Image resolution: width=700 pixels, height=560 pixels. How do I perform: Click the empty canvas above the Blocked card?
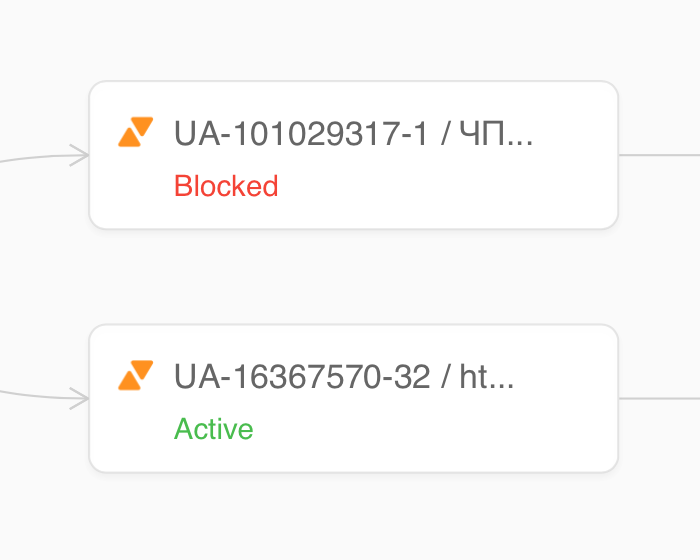(x=354, y=40)
